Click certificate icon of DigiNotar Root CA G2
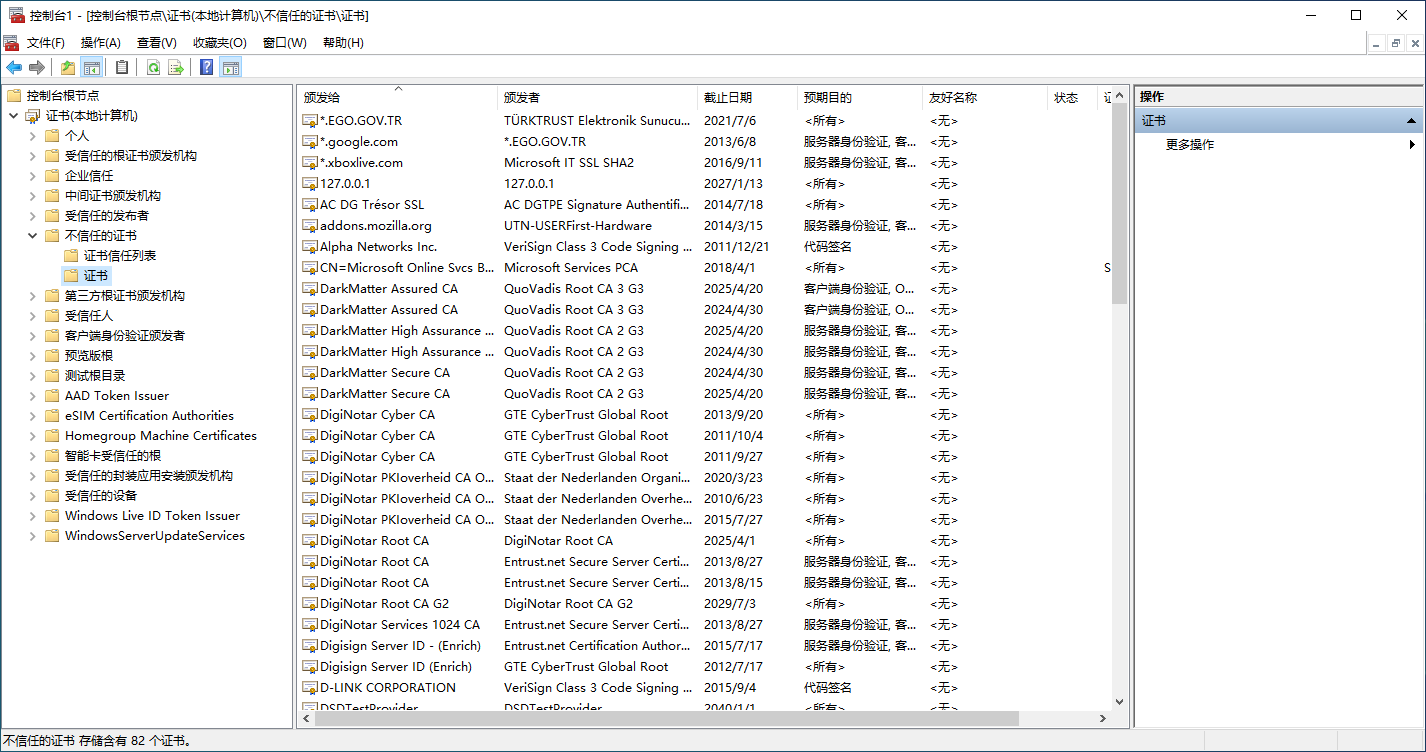Screen dimensions: 1426x752 coord(310,604)
